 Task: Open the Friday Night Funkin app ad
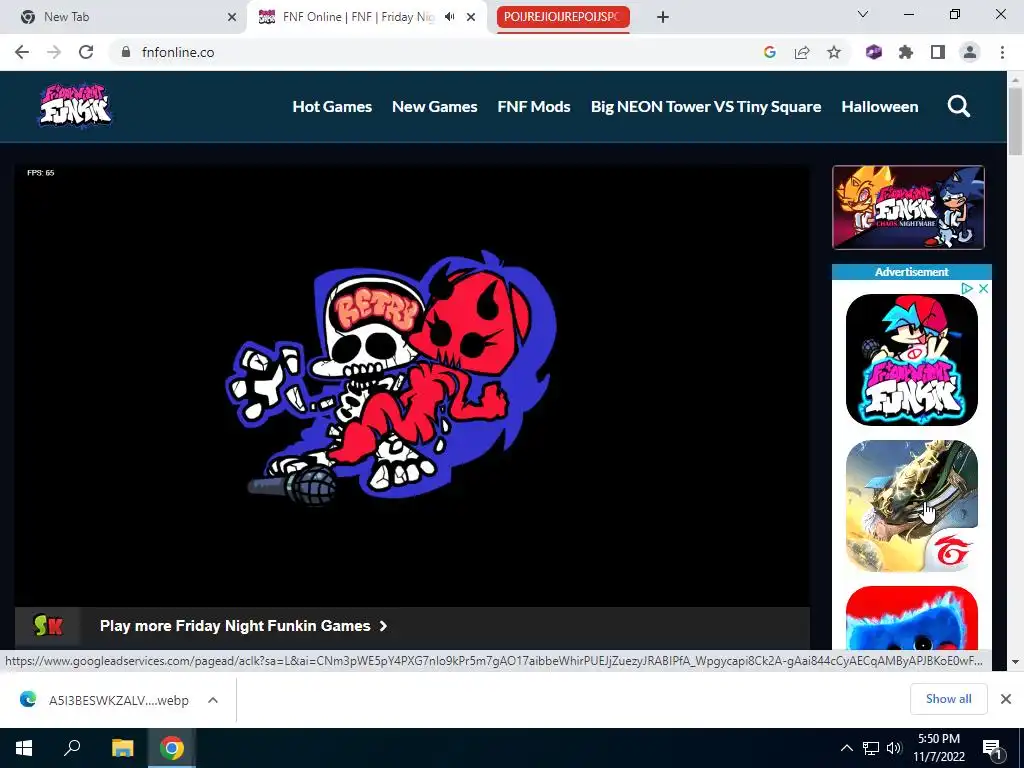[912, 360]
